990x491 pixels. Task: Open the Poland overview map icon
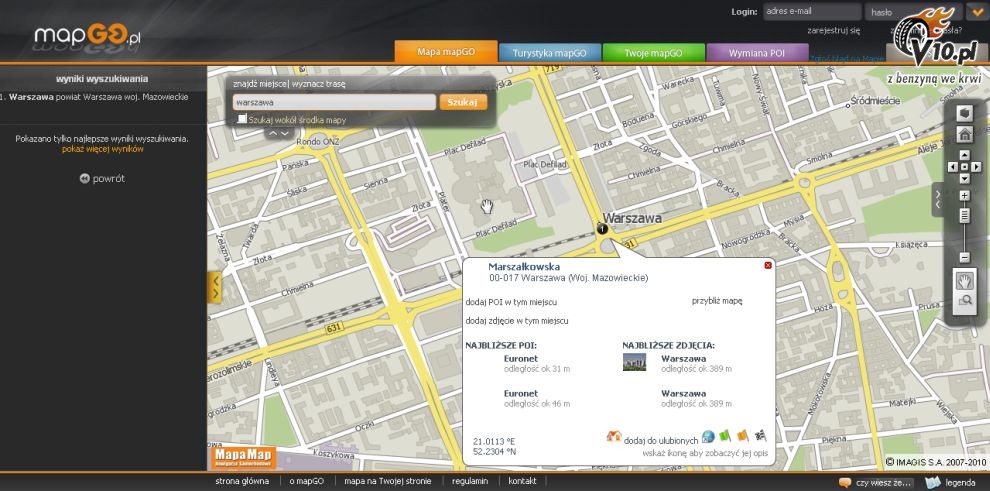click(964, 114)
